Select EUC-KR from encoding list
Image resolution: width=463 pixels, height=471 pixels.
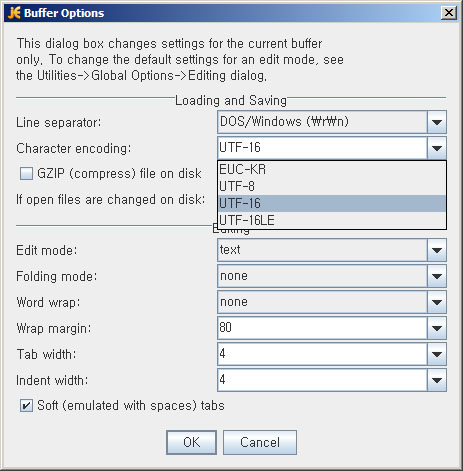click(332, 170)
